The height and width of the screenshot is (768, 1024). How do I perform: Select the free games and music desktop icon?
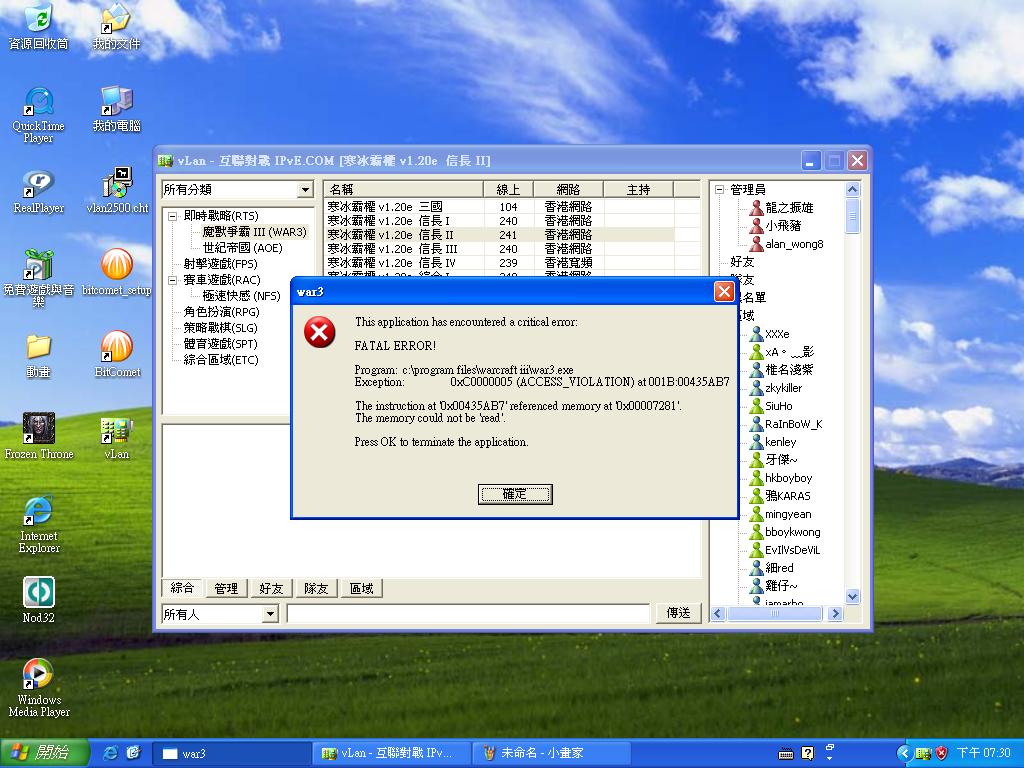[38, 278]
